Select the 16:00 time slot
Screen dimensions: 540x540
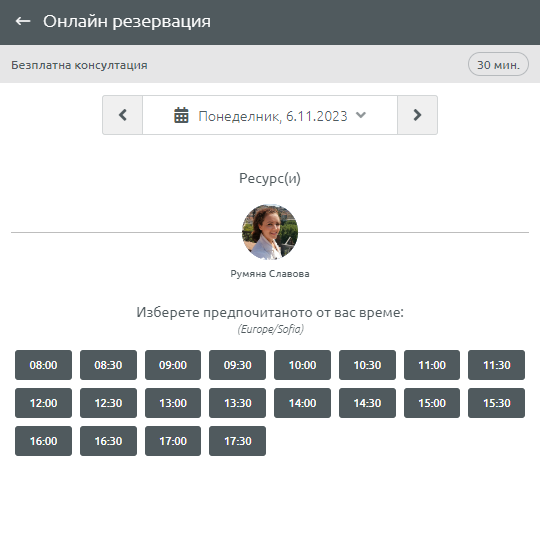[43, 441]
